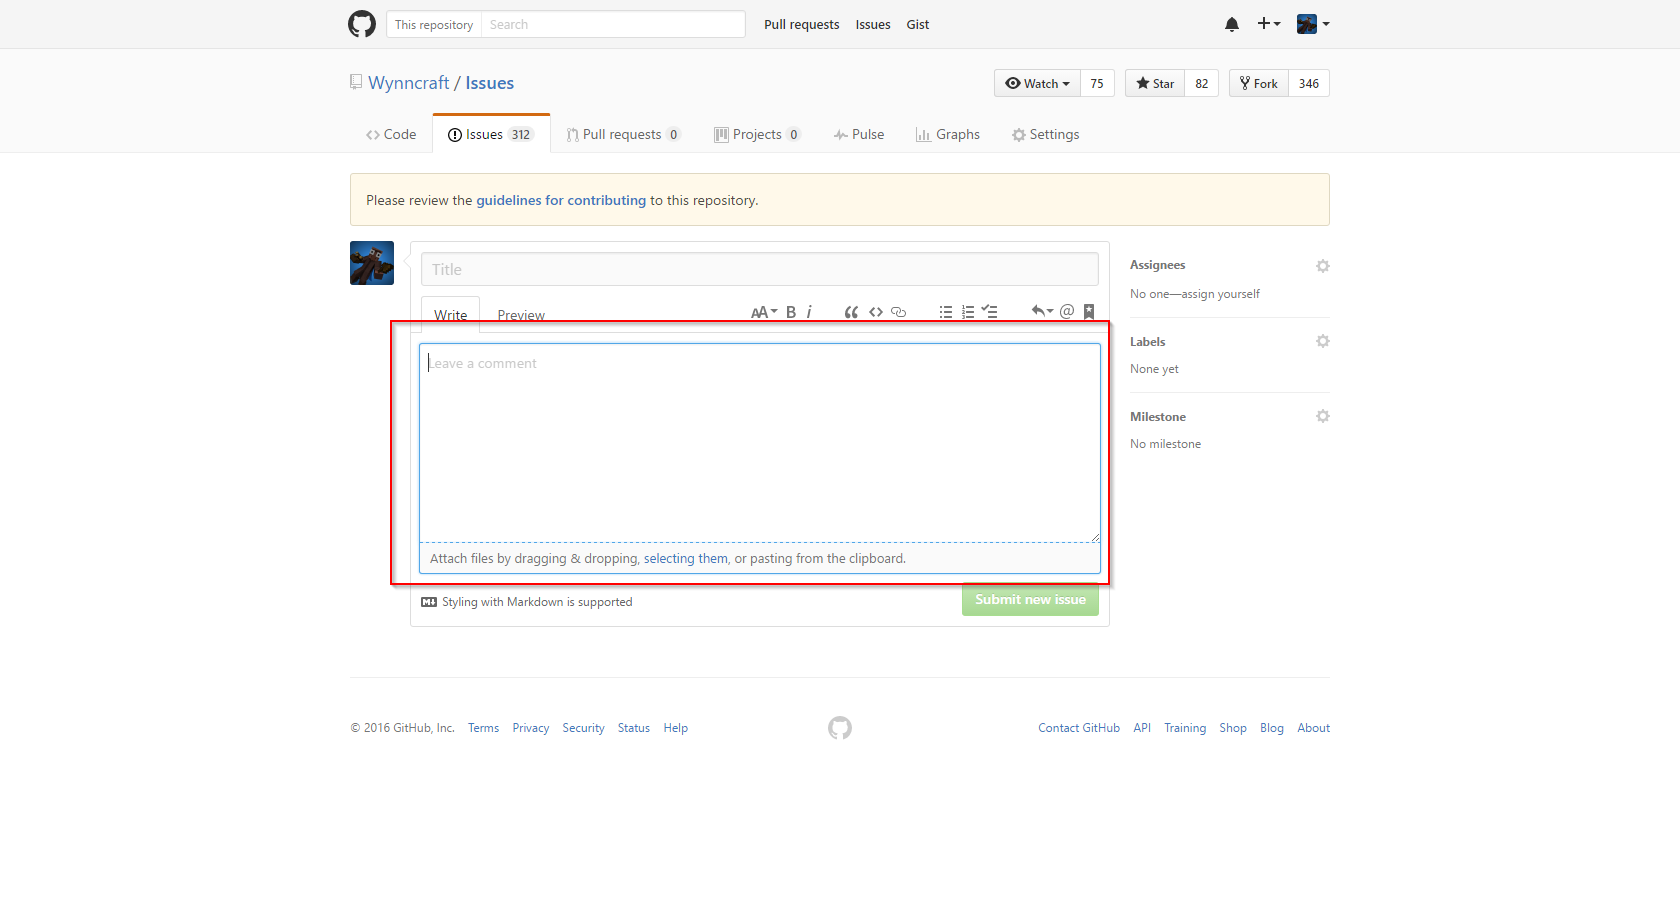Expand the Watch dropdown button

(1037, 83)
